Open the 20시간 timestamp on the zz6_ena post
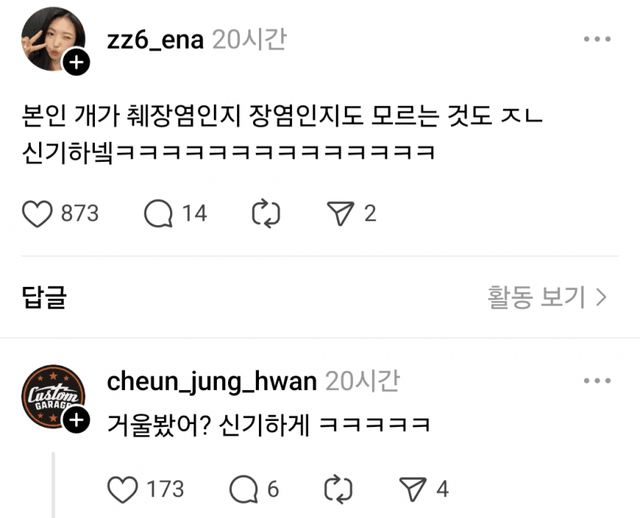 249,40
